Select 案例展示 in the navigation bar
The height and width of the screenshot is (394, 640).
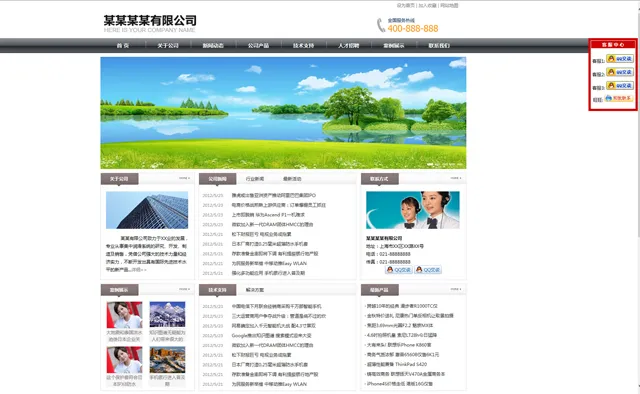tap(394, 45)
